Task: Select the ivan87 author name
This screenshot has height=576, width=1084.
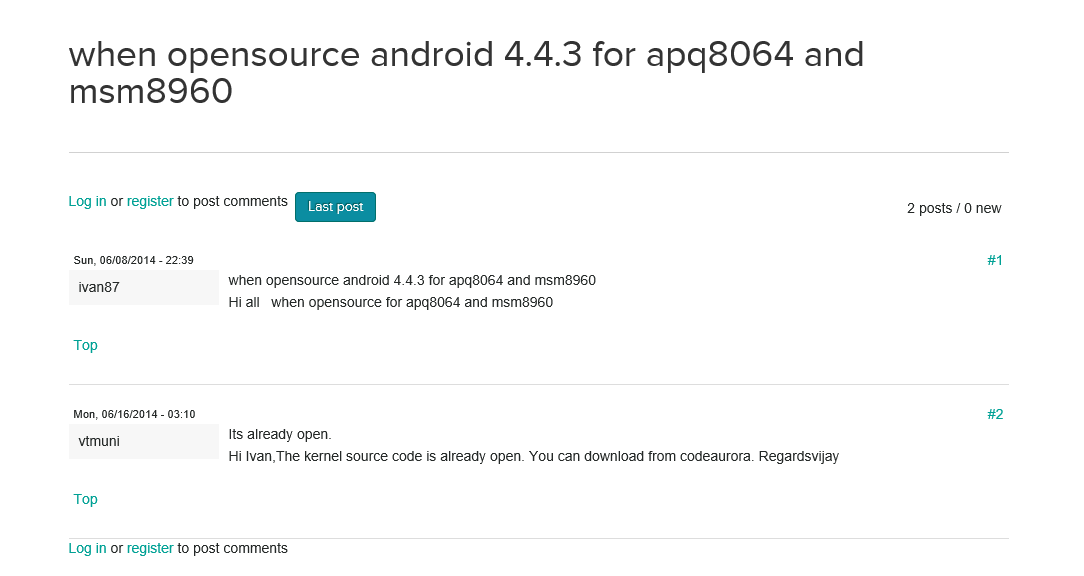Action: pyautogui.click(x=99, y=288)
